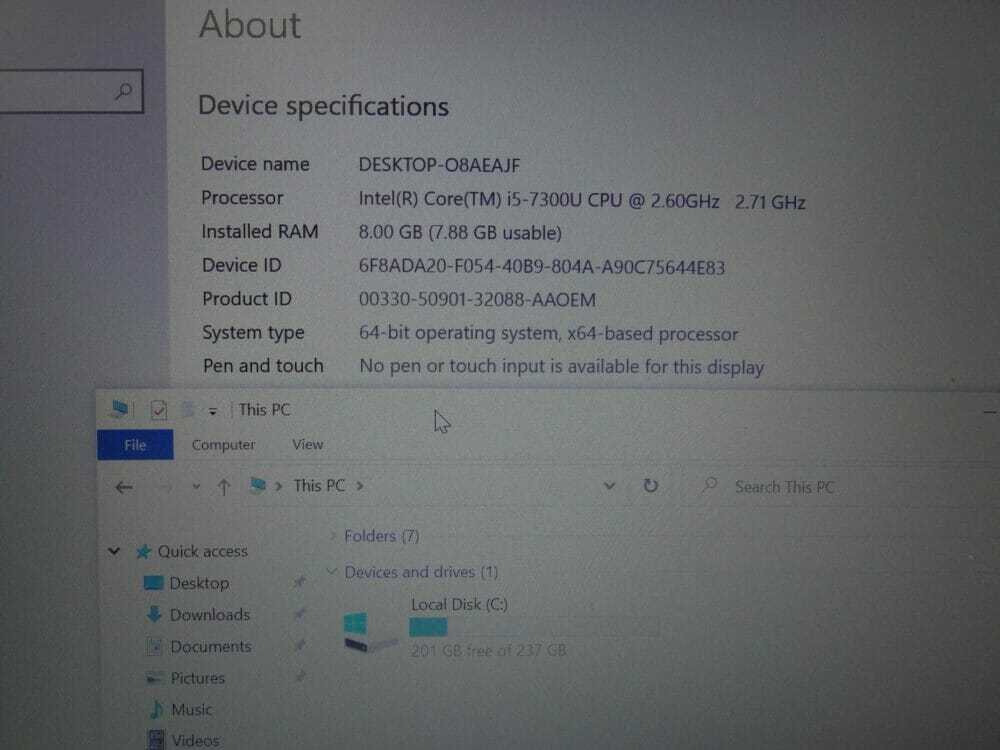Click the Properties checkmark quick access icon
Viewport: 1000px width, 750px height.
(x=159, y=410)
